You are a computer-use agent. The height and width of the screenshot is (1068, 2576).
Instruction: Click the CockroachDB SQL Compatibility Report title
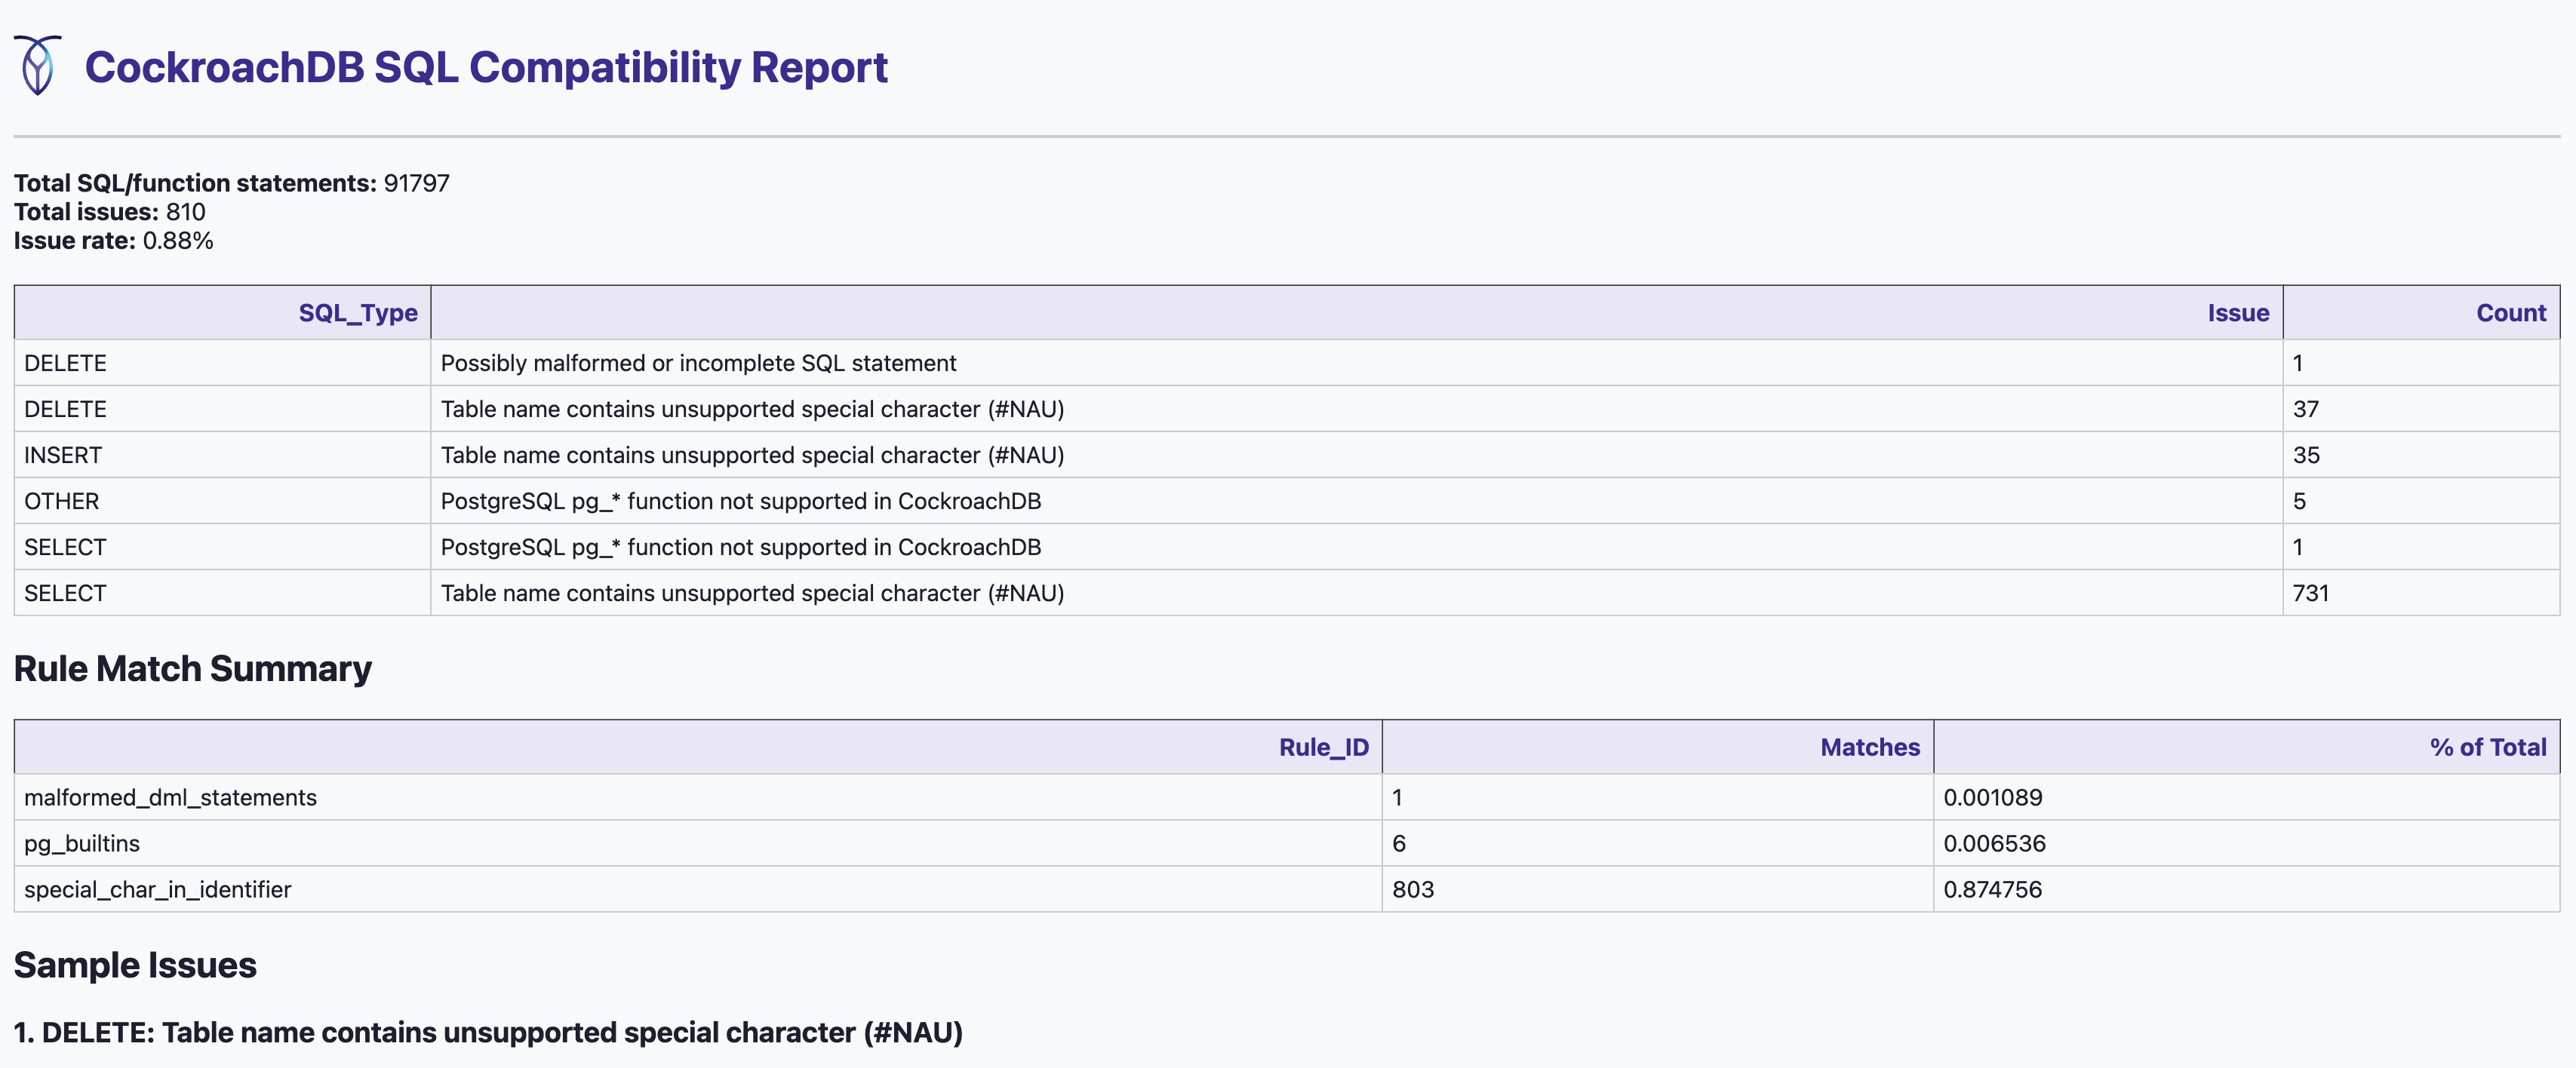pos(486,68)
